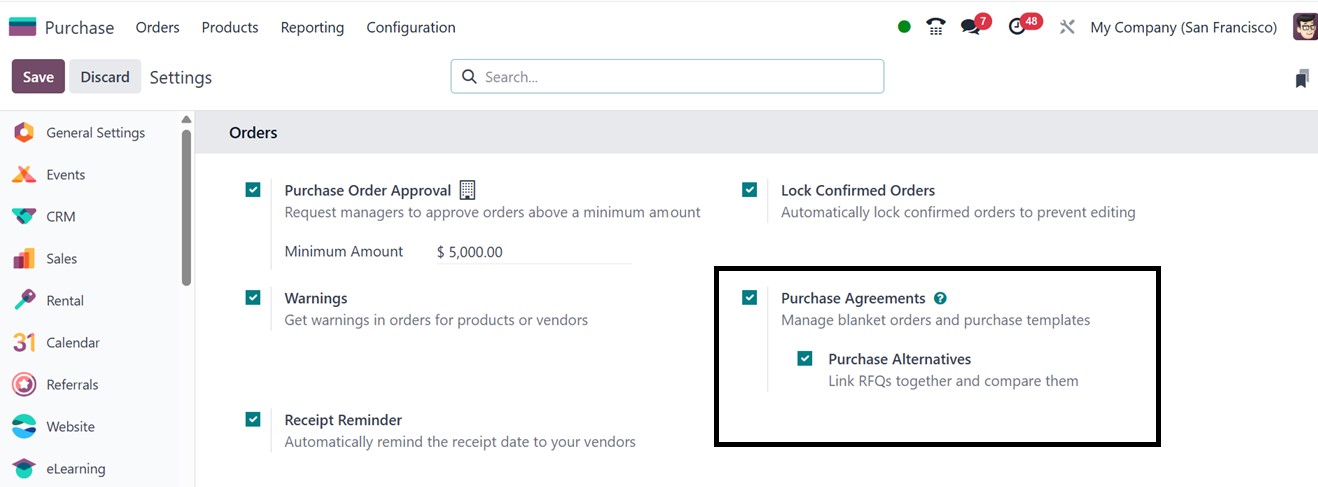Screen dimensions: 1318x487
Task: Click the help icon next to Purchase Agreements
Action: pos(940,298)
